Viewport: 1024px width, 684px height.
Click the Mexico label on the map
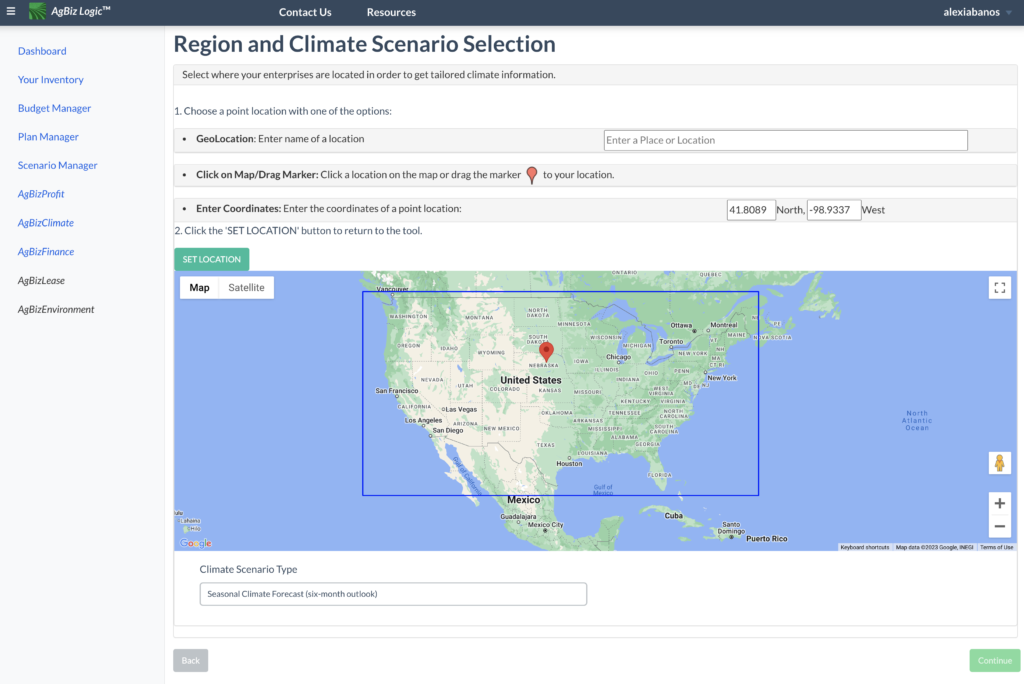523,500
